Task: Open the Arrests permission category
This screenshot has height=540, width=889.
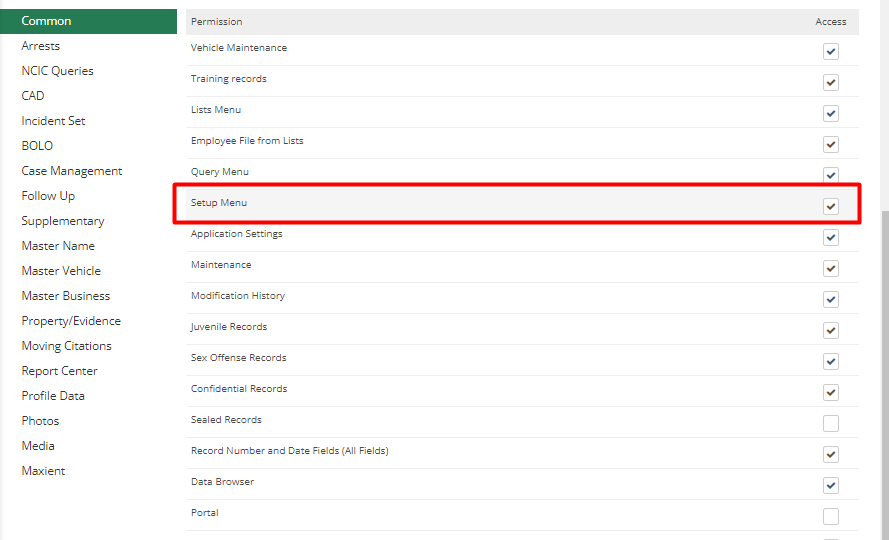Action: pyautogui.click(x=40, y=46)
